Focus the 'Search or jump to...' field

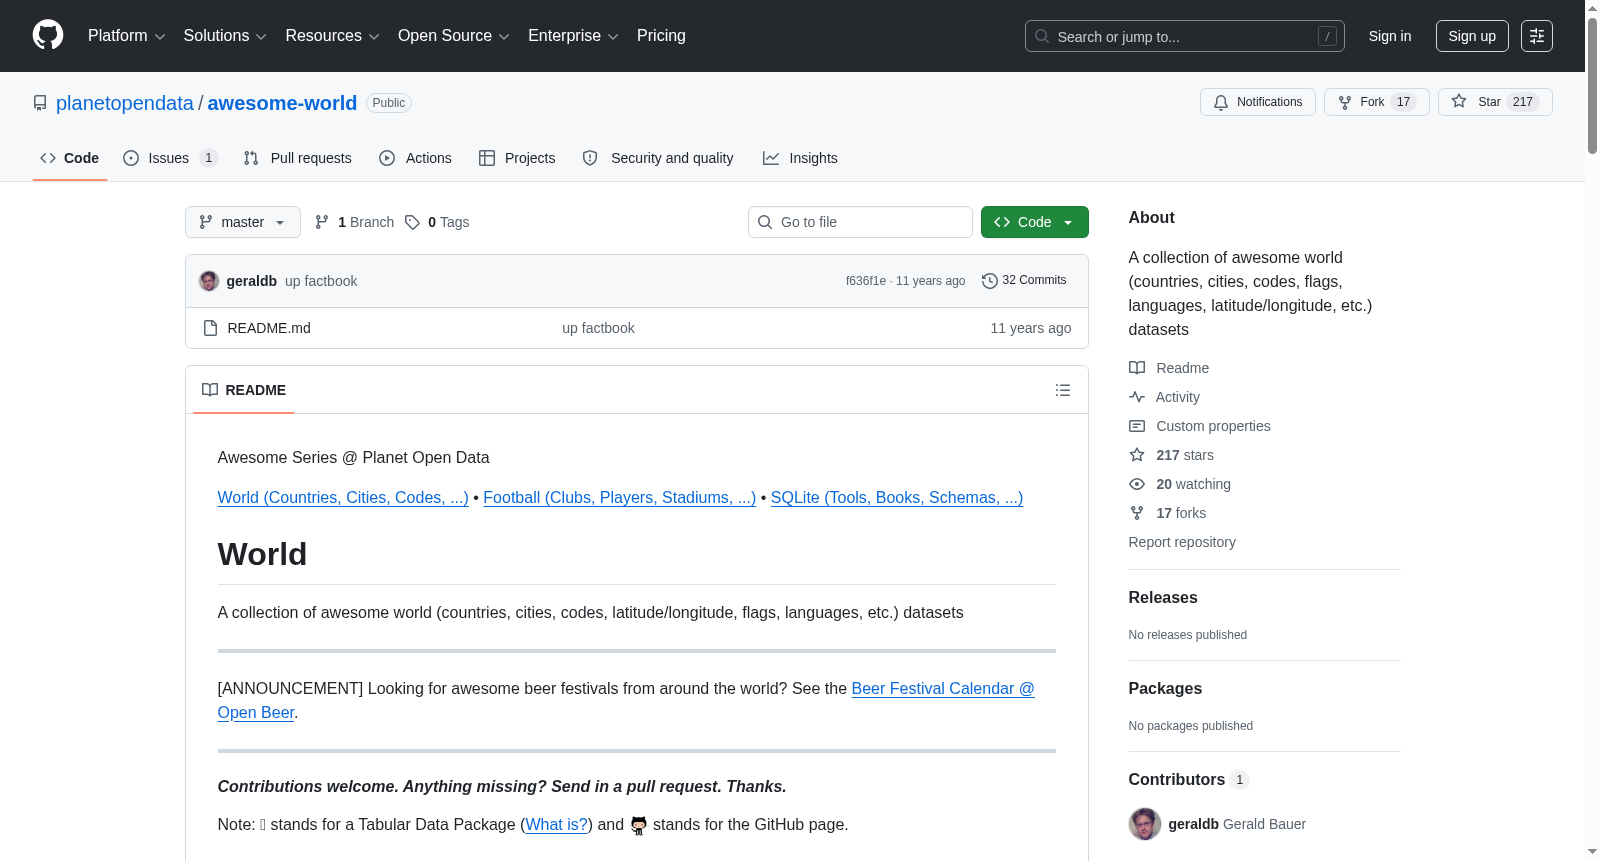(1185, 36)
